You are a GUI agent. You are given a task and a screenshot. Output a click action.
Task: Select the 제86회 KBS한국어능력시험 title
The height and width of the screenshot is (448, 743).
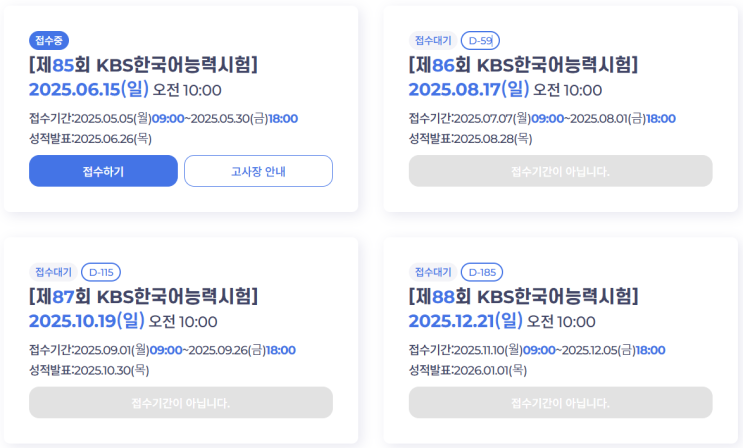point(523,66)
